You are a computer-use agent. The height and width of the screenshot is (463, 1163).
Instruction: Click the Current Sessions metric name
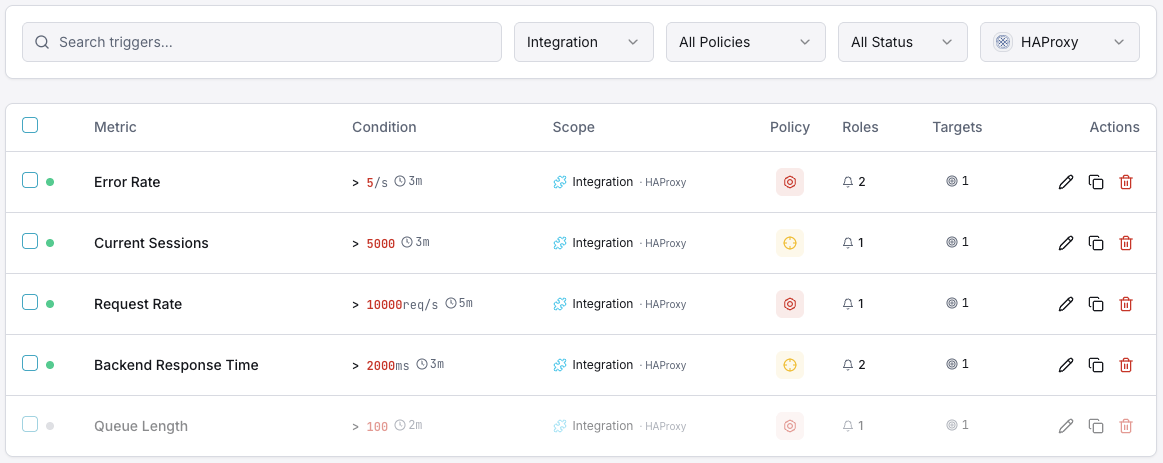coord(151,243)
